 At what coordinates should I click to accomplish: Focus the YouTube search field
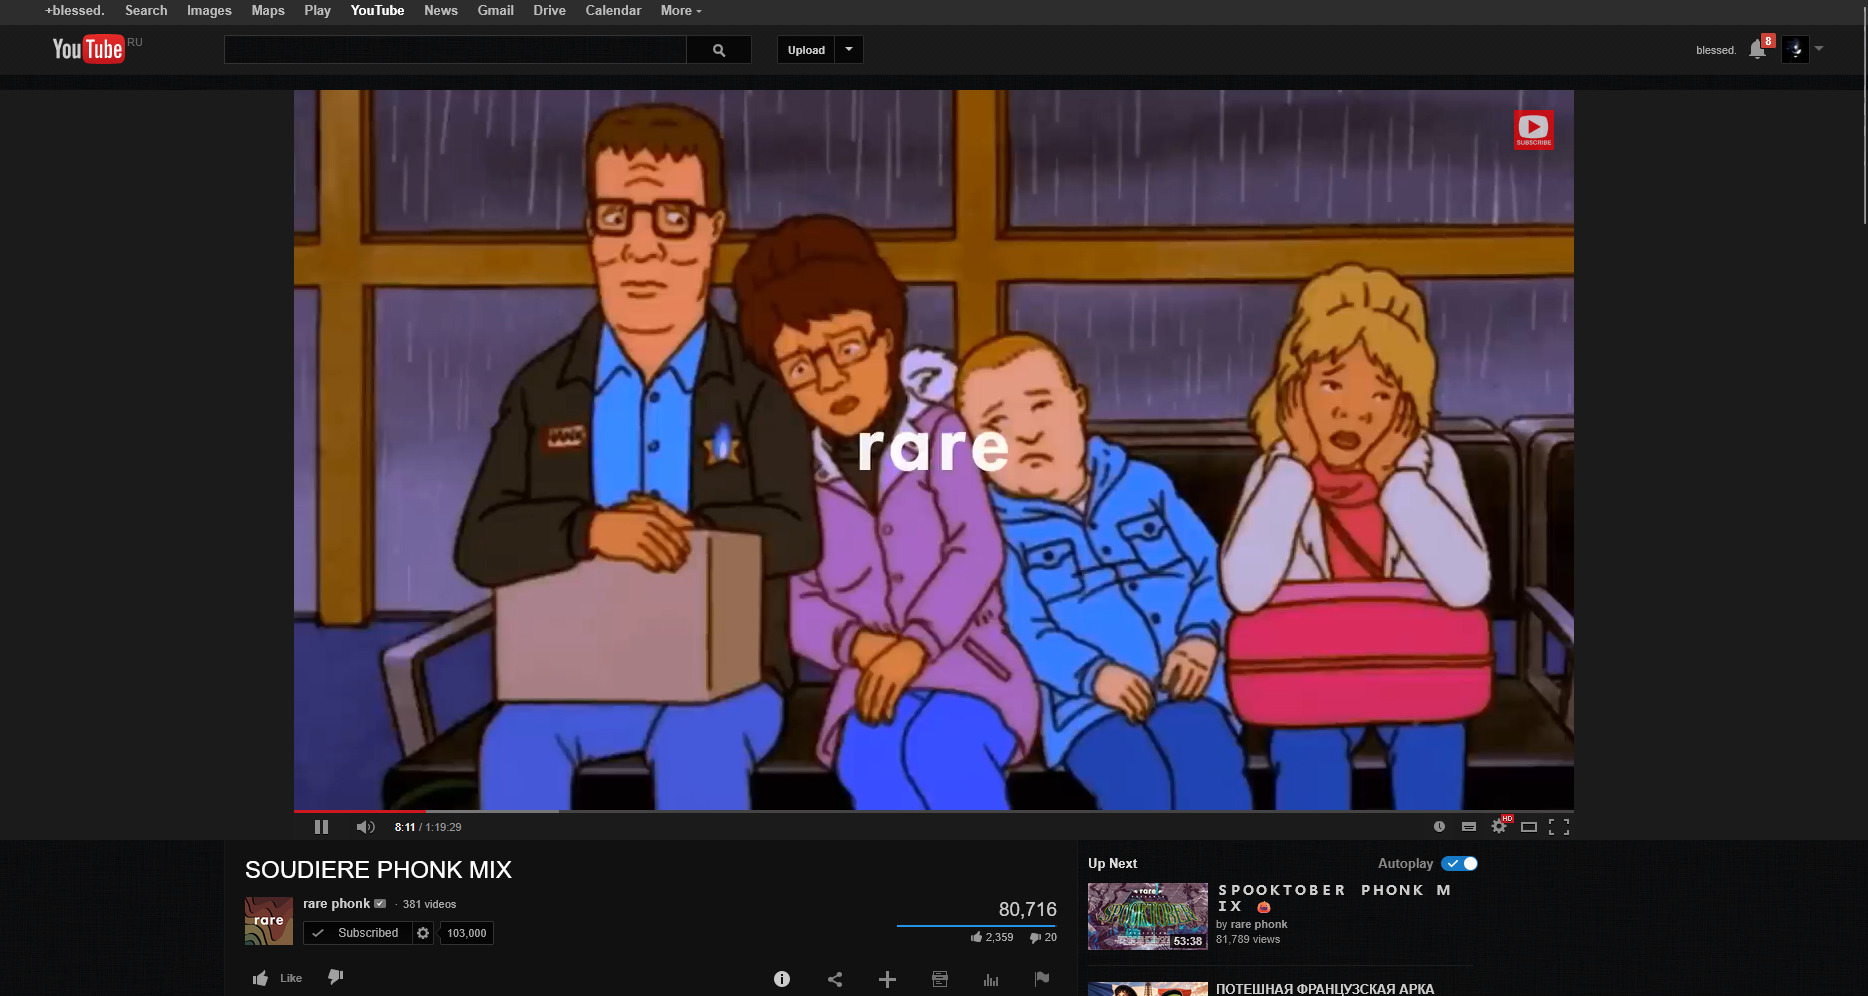pyautogui.click(x=455, y=50)
